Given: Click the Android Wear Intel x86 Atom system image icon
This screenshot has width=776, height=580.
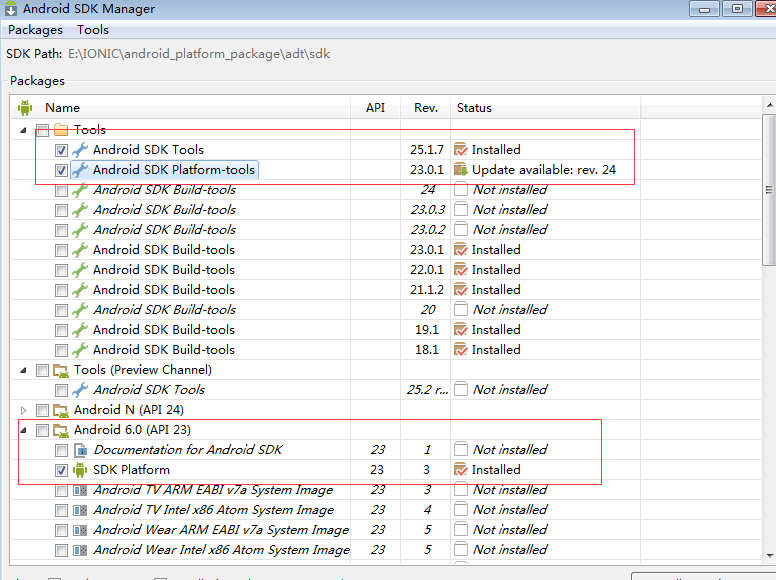Looking at the screenshot, I should (80, 550).
